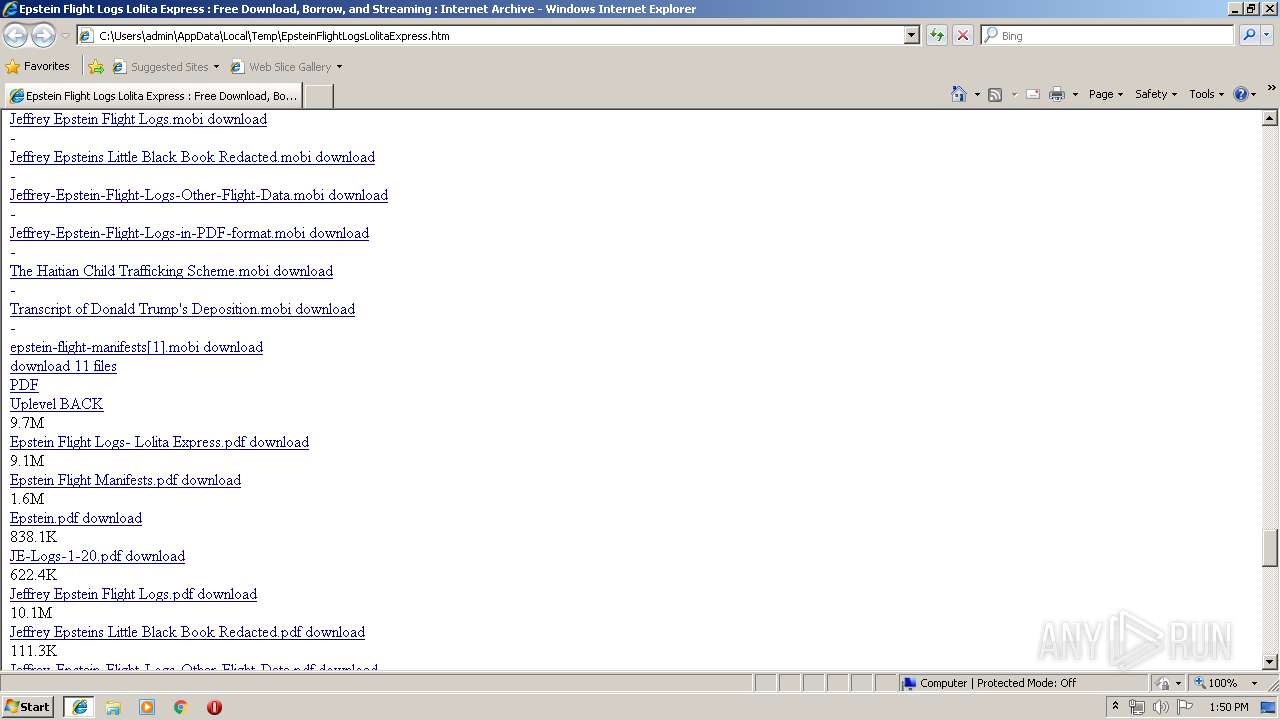Click the Back navigation arrow
Viewport: 1280px width, 720px height.
coord(15,35)
